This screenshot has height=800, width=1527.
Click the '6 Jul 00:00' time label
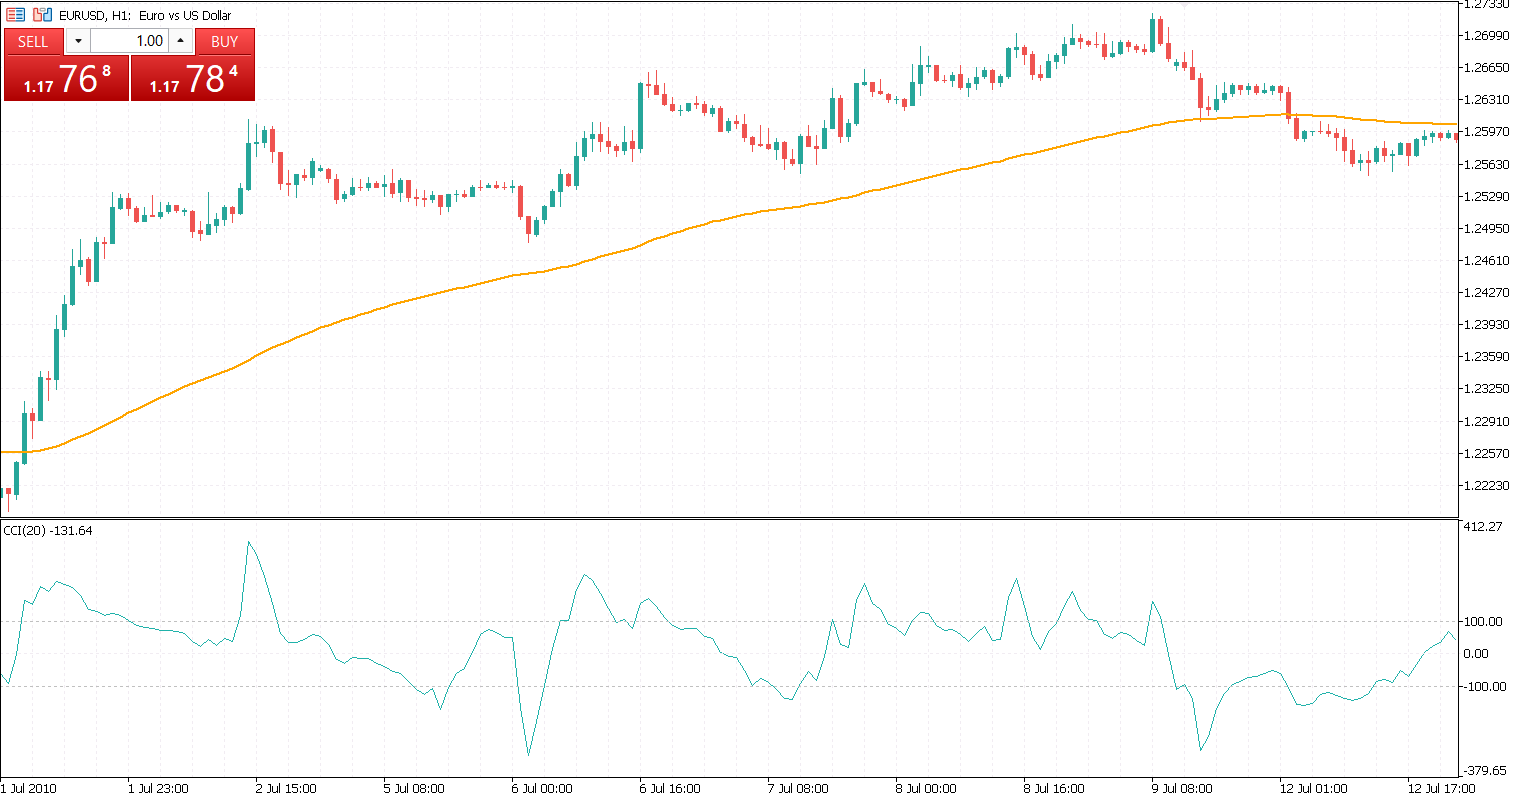(542, 788)
